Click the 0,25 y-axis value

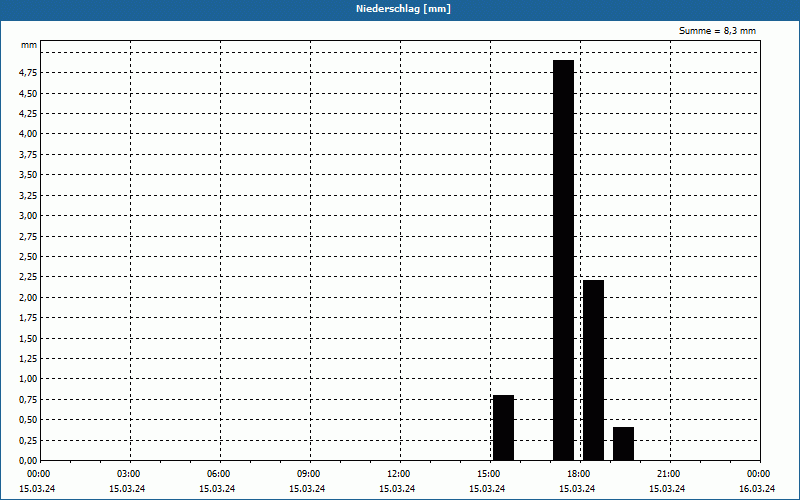click(28, 440)
